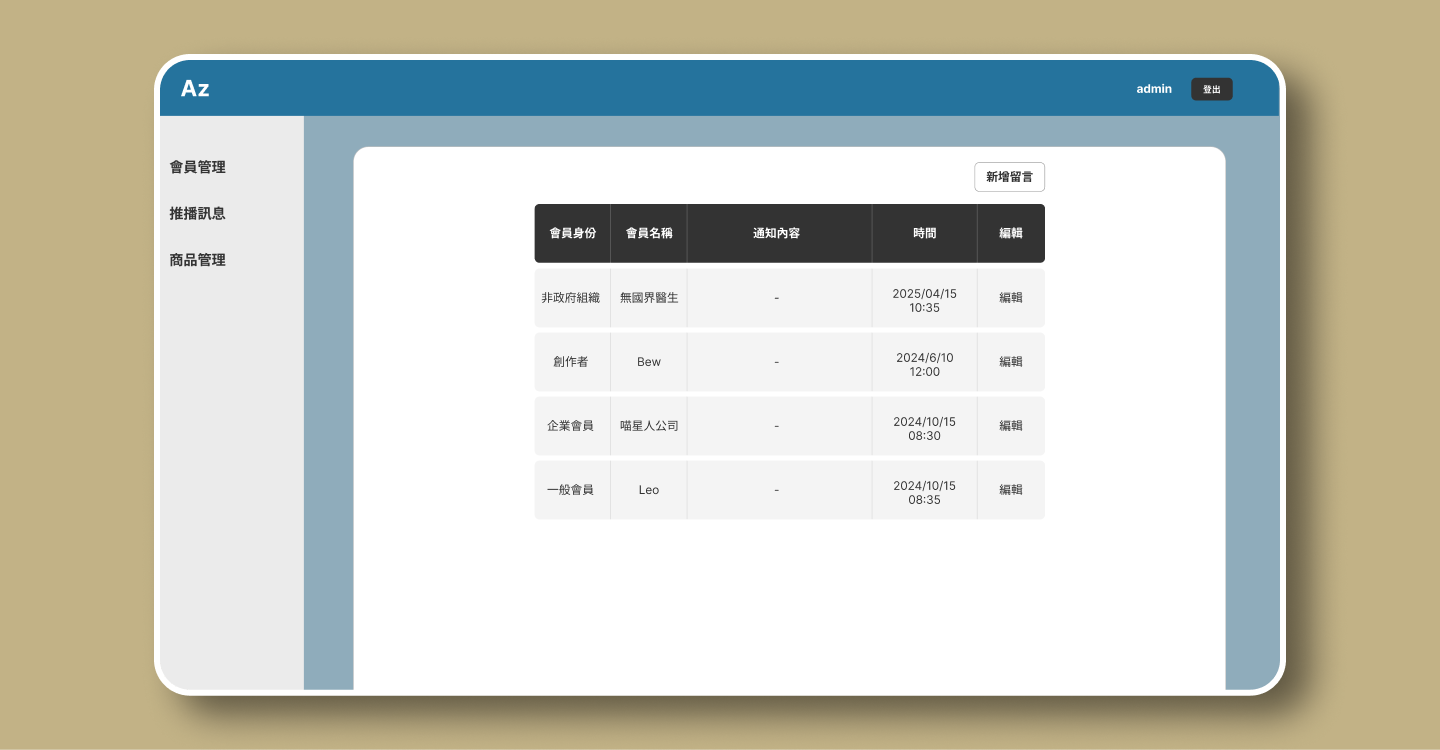The image size is (1440, 750).
Task: Open 會員管理 in the sidebar
Action: click(x=198, y=167)
